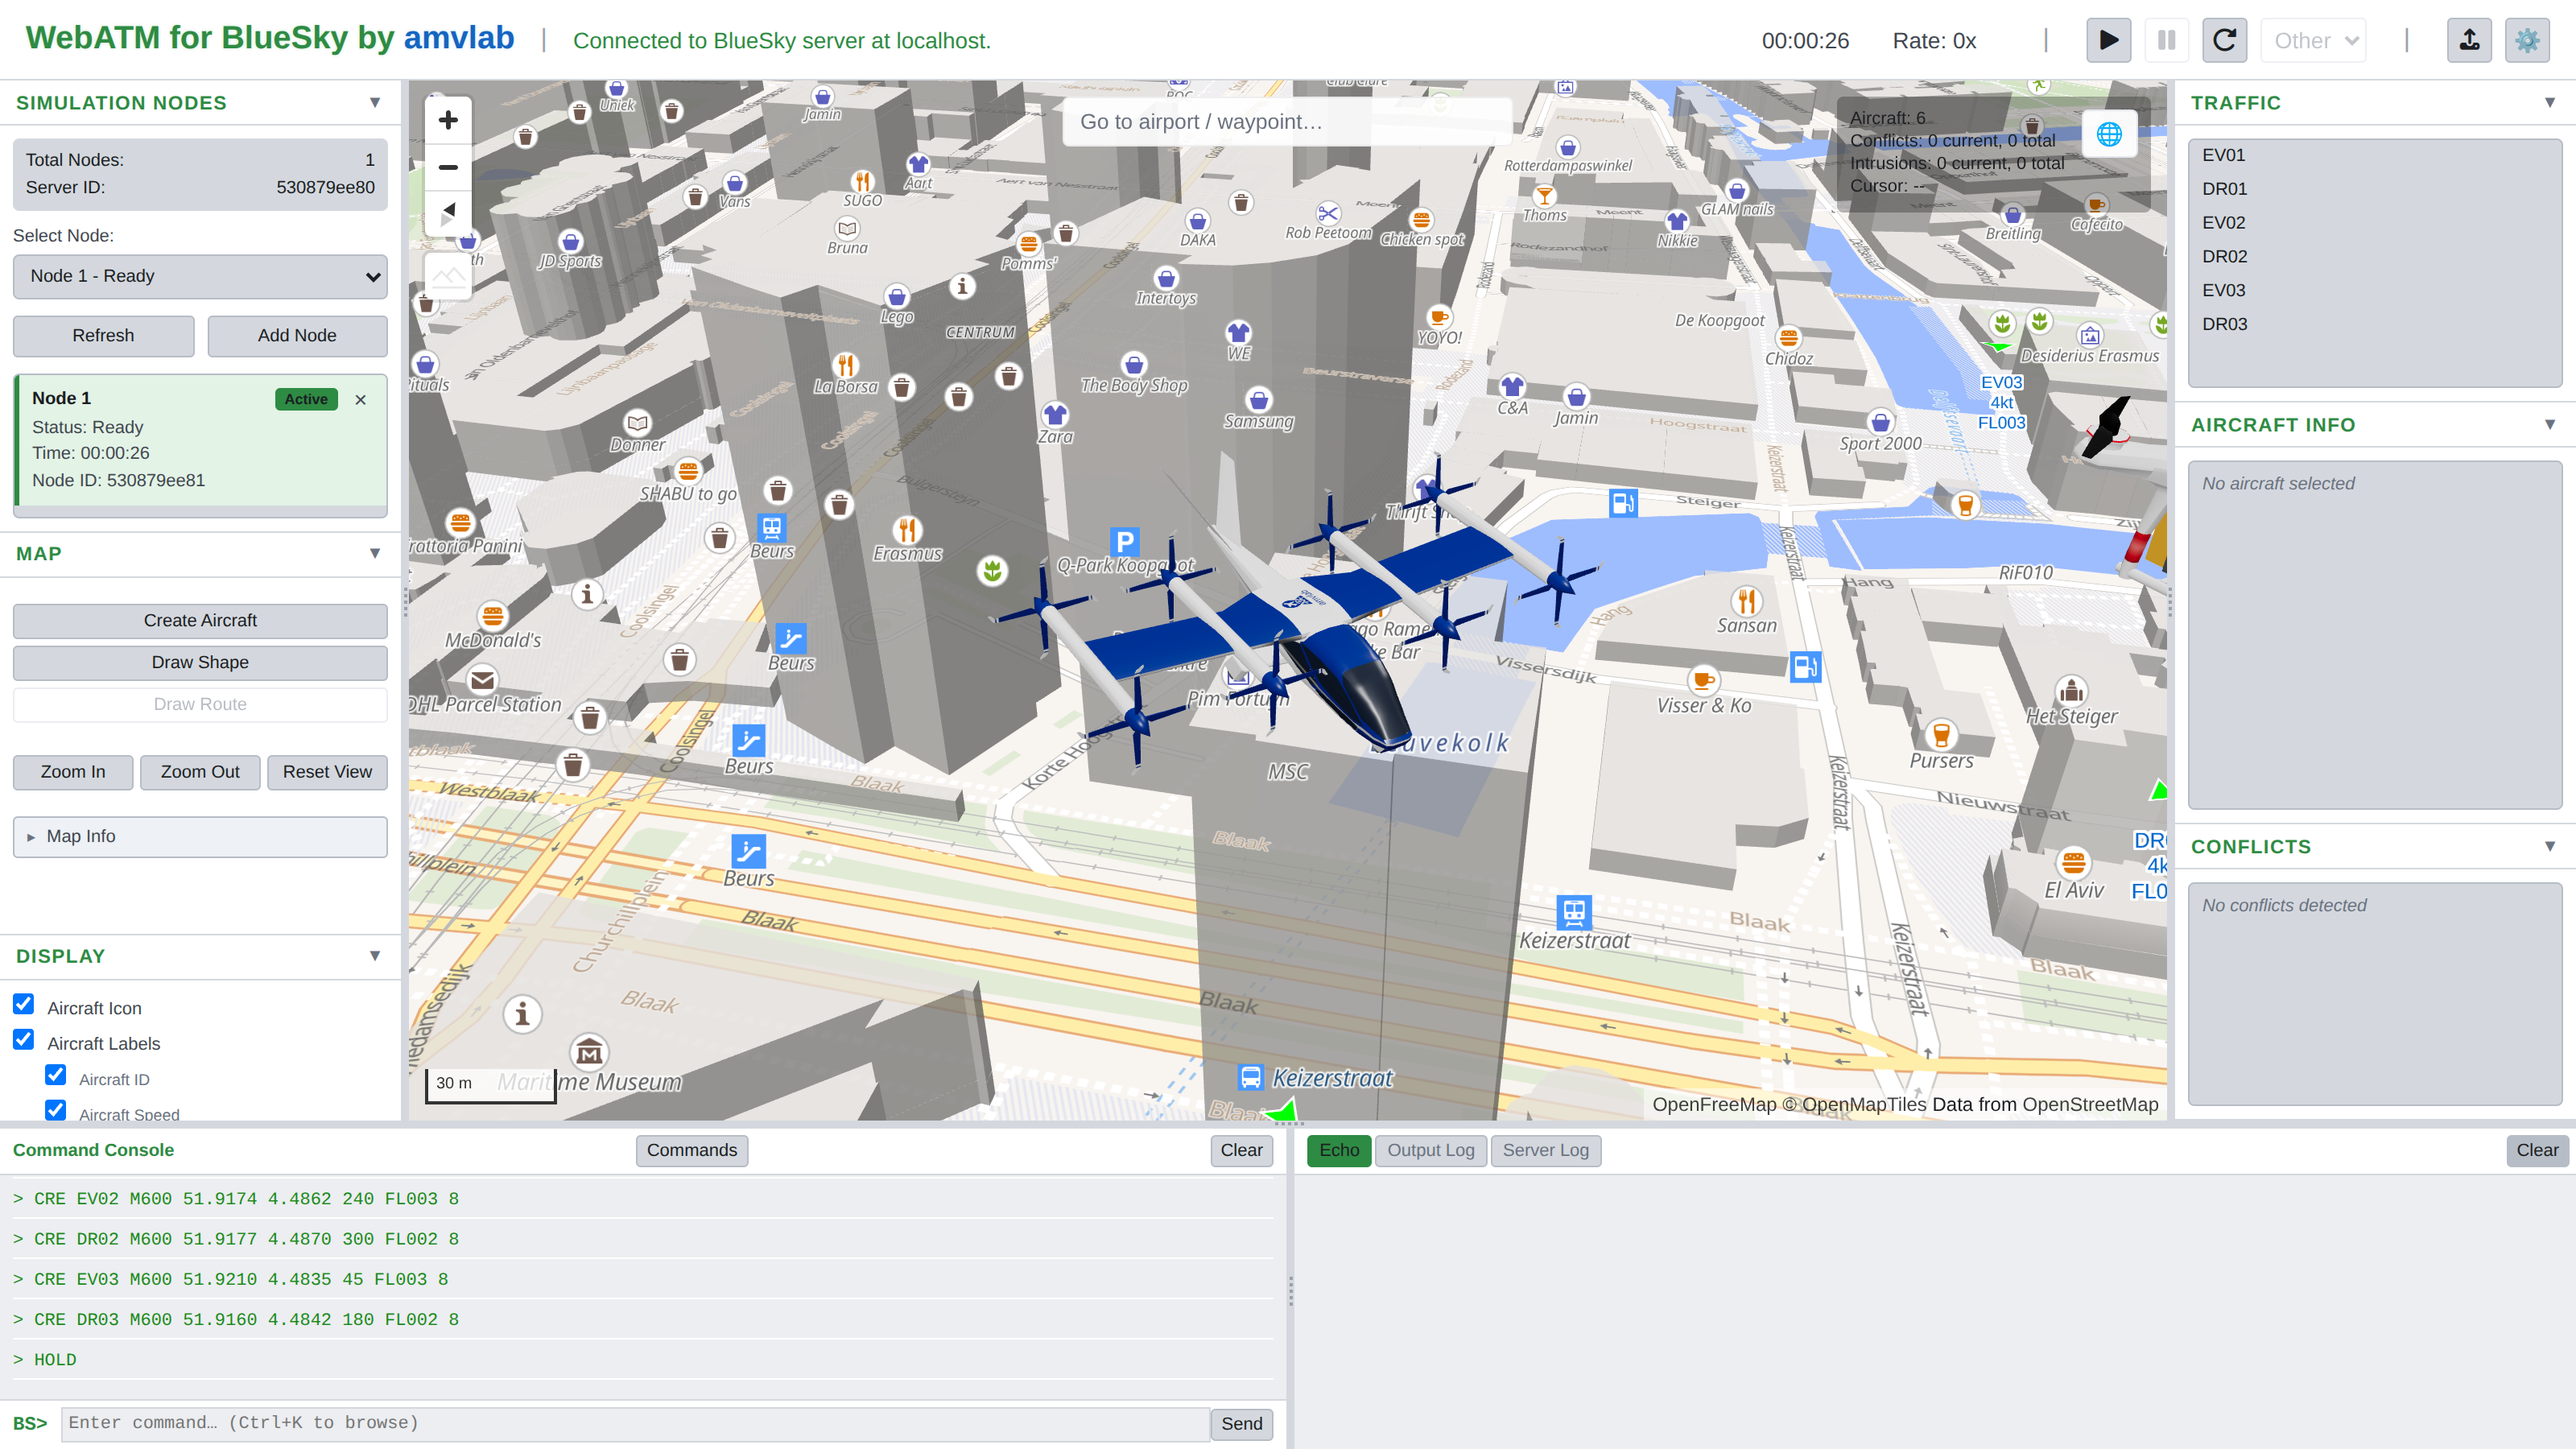Click the Samsung shop marker
This screenshot has height=1449, width=2576.
pos(1259,400)
